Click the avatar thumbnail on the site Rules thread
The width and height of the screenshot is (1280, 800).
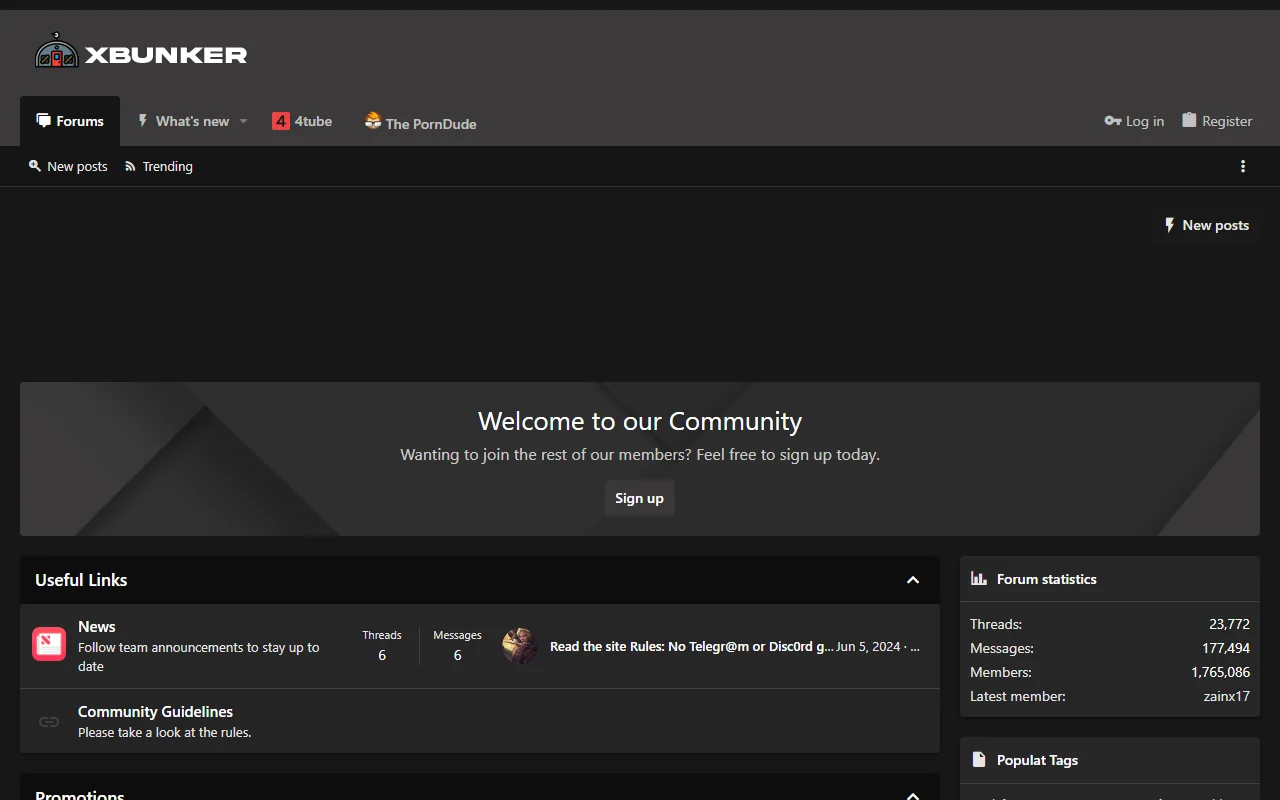click(x=519, y=646)
